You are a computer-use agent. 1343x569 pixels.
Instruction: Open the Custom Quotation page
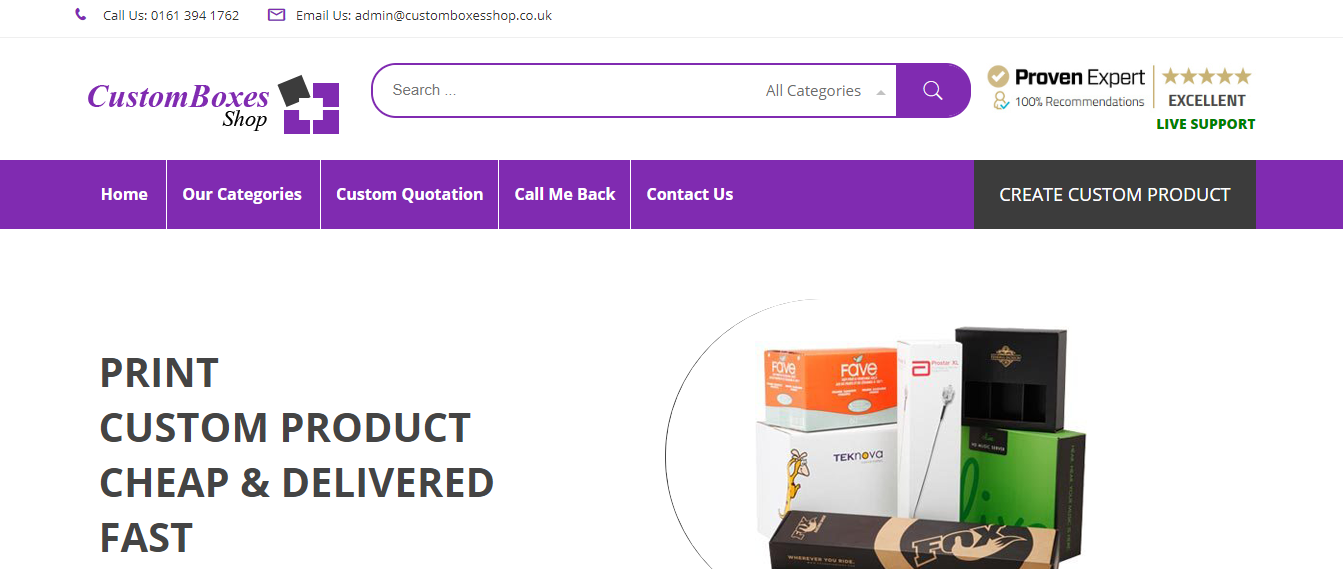409,194
